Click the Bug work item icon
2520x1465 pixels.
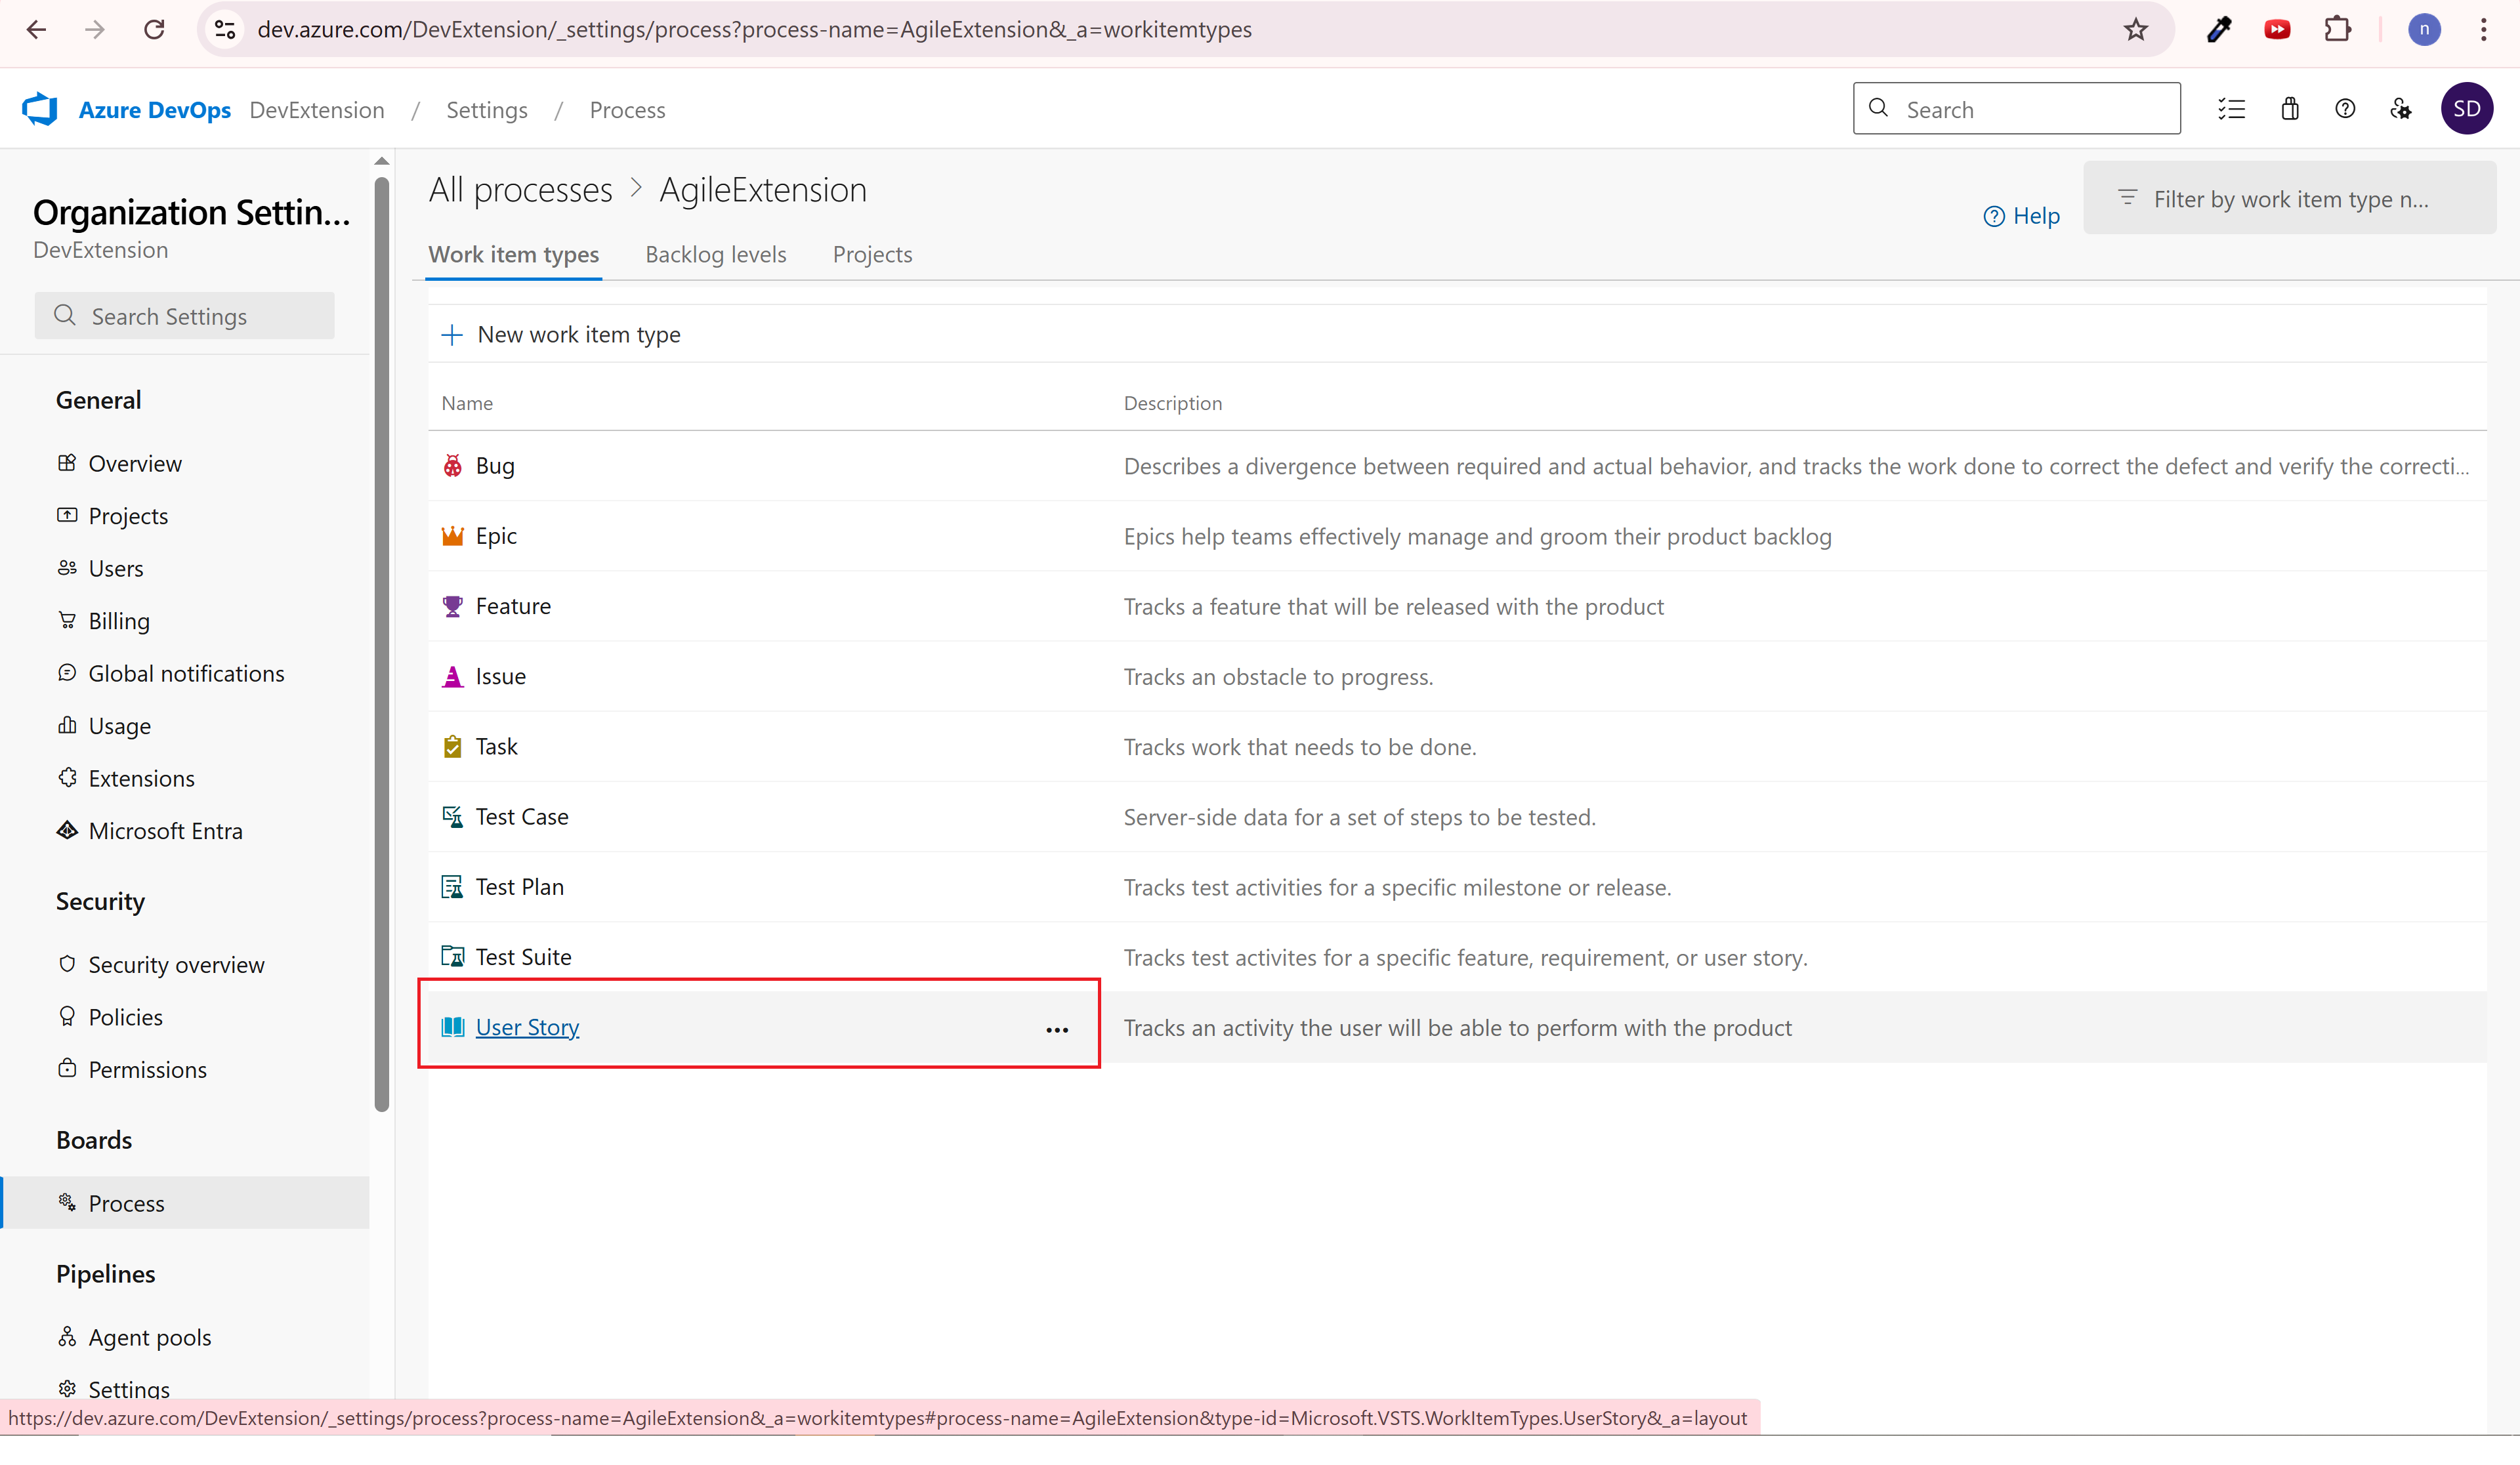452,466
